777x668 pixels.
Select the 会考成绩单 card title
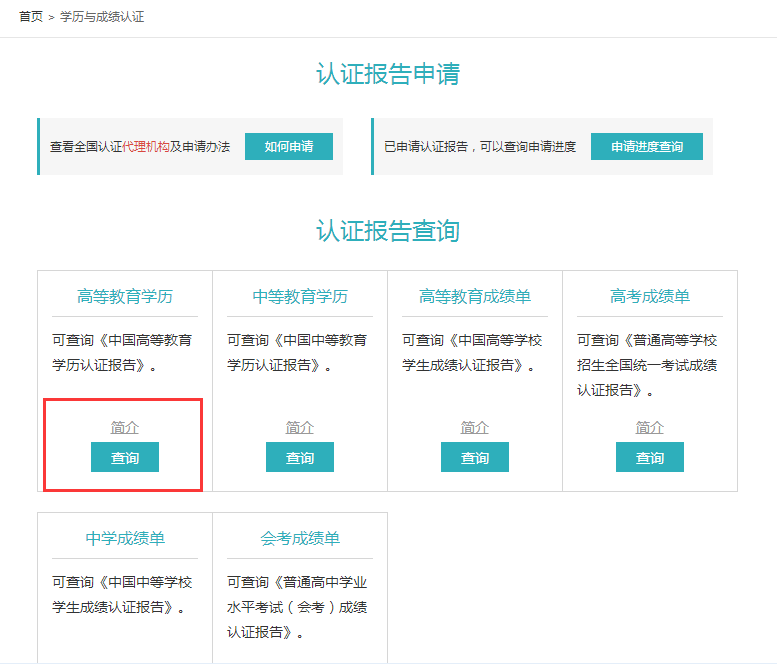click(x=300, y=538)
